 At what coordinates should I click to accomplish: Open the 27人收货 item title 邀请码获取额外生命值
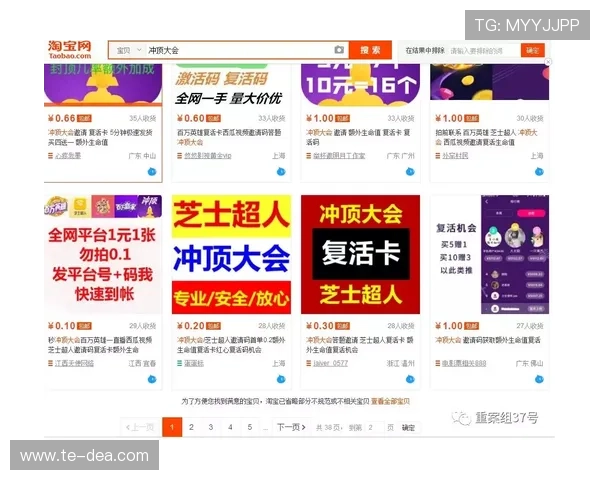(x=488, y=340)
